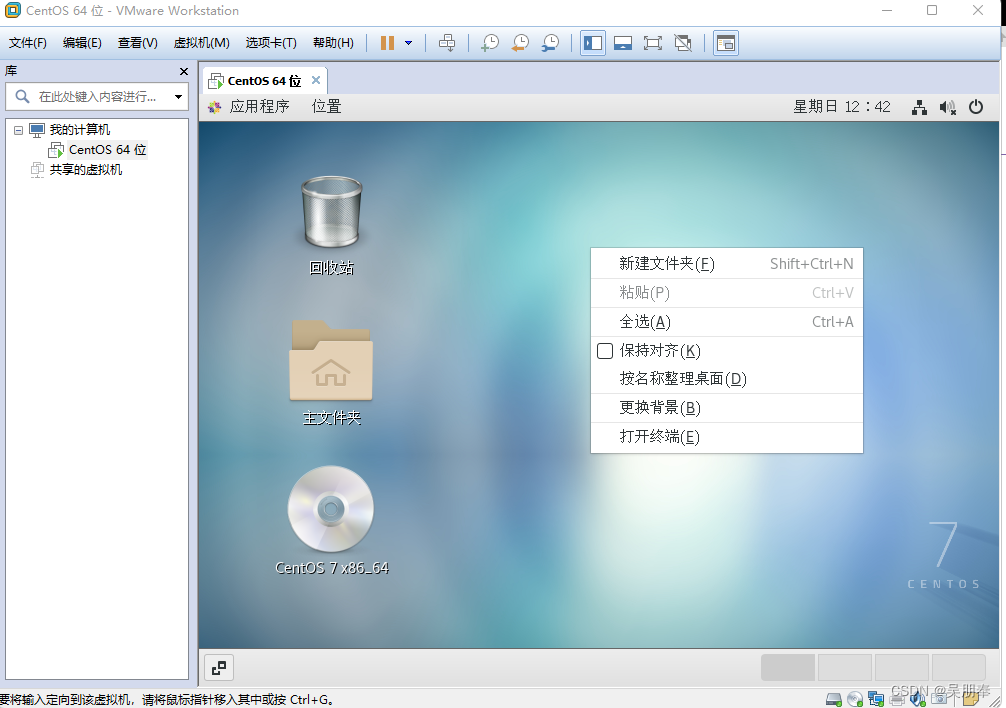Collapse the 我的计算机 tree node

click(x=17, y=129)
